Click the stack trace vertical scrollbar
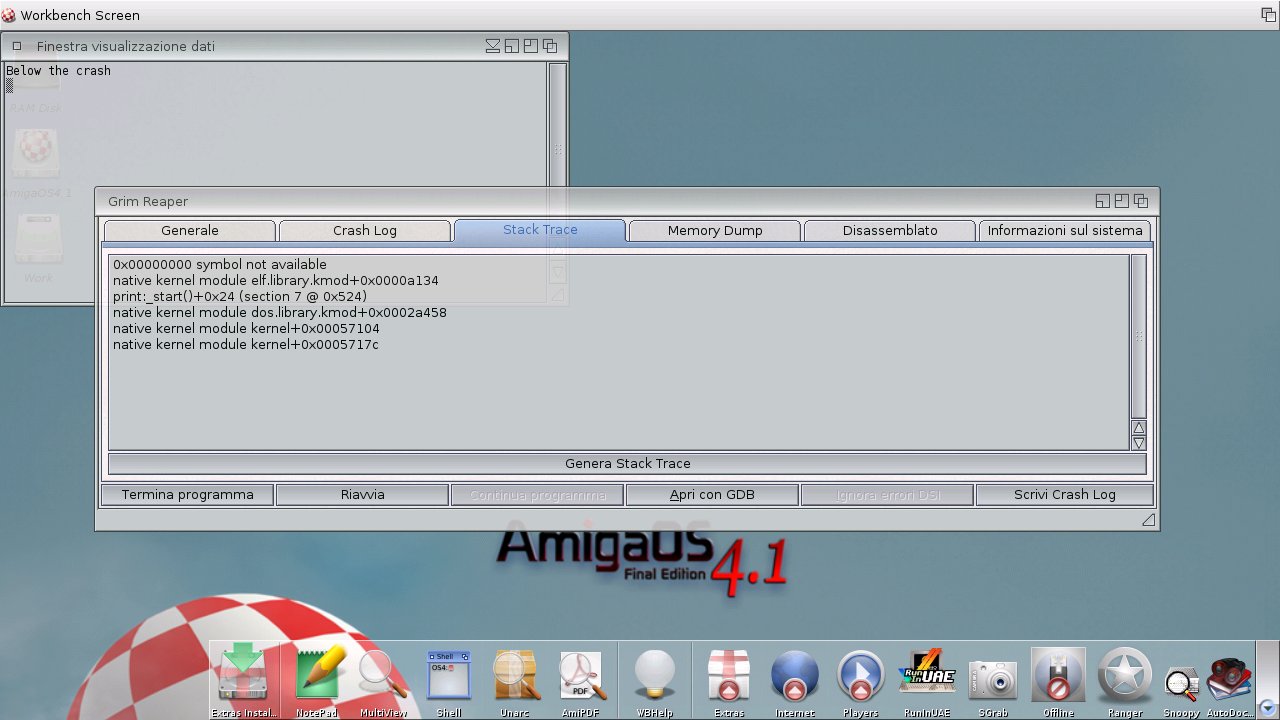The width and height of the screenshot is (1280, 720). 1139,337
